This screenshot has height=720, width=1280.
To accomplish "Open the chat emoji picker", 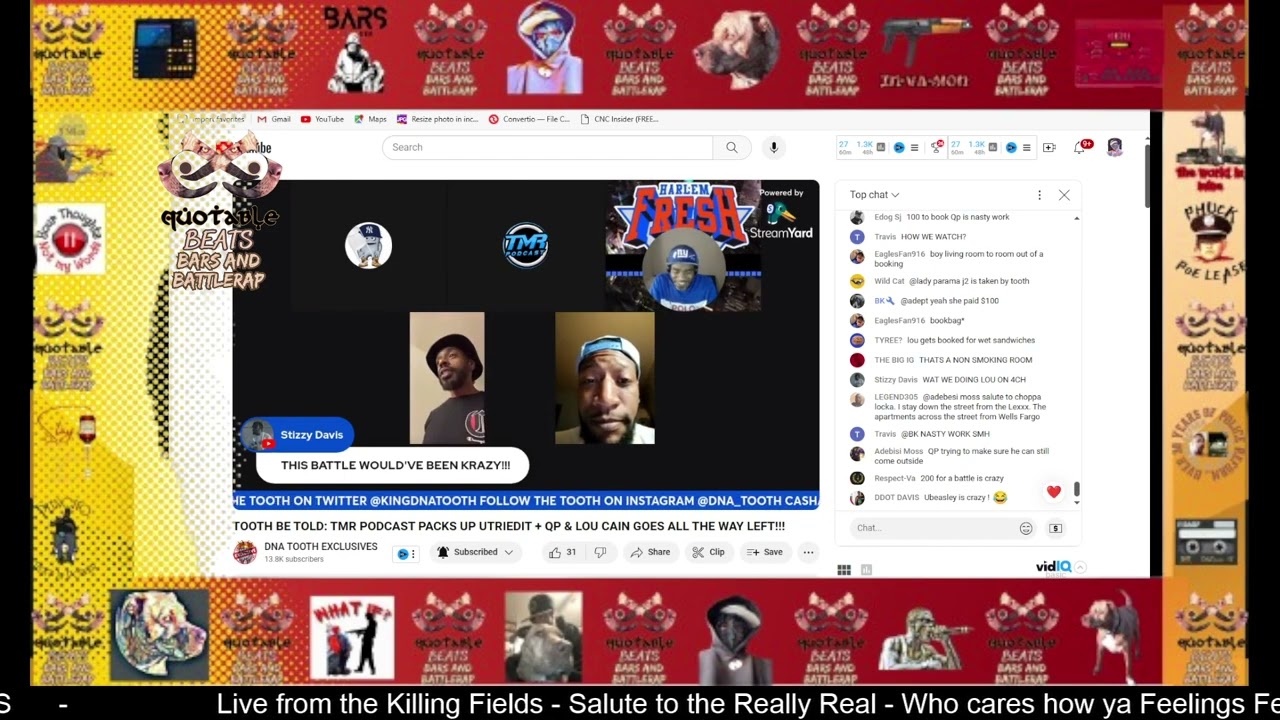I will [x=1026, y=528].
